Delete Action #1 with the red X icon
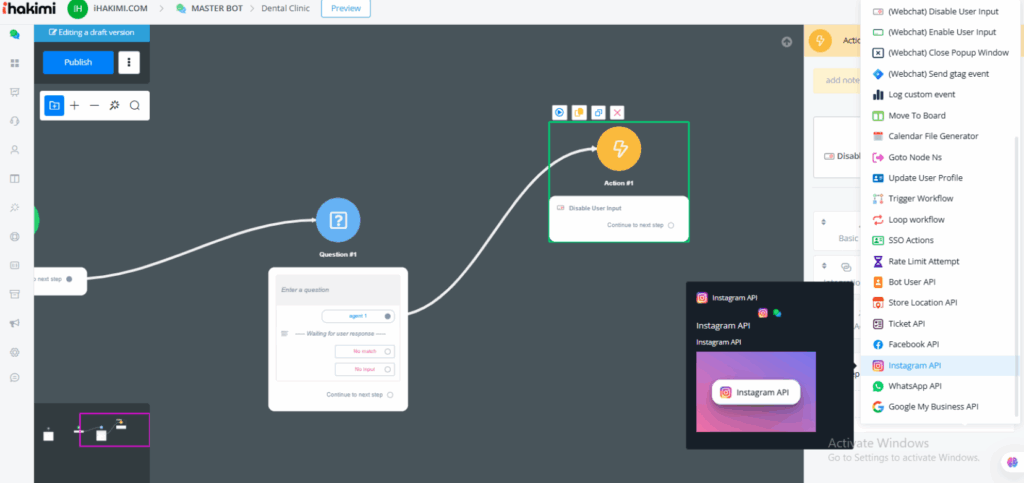The image size is (1024, 483). (618, 113)
